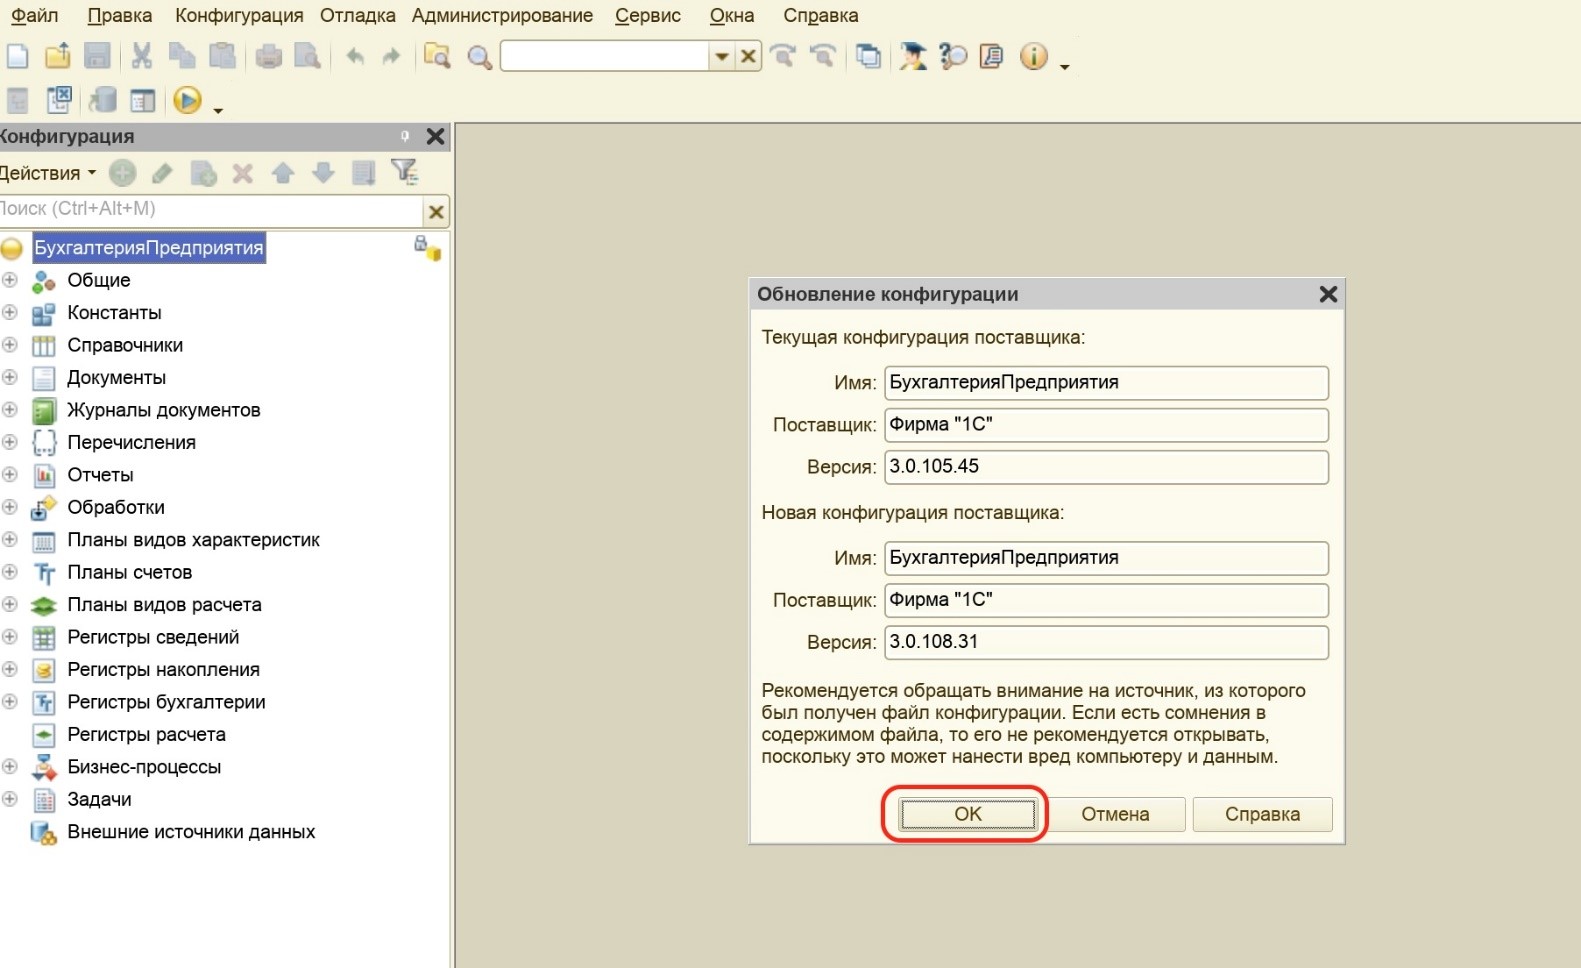1581x968 pixels.
Task: Click the Справка button in dialog
Action: [x=1262, y=814]
